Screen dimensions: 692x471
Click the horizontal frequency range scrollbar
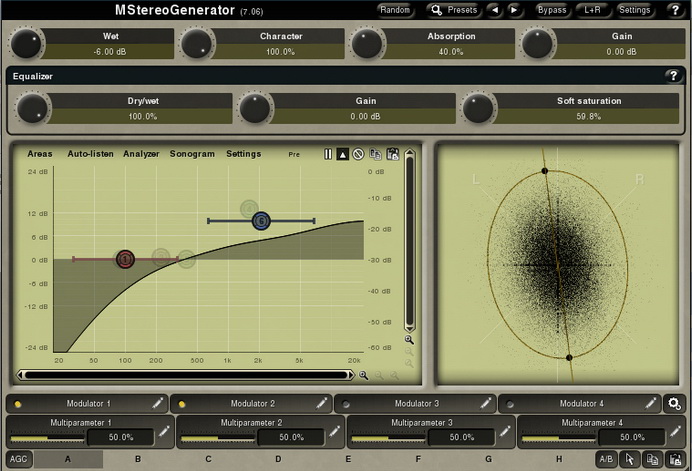185,375
